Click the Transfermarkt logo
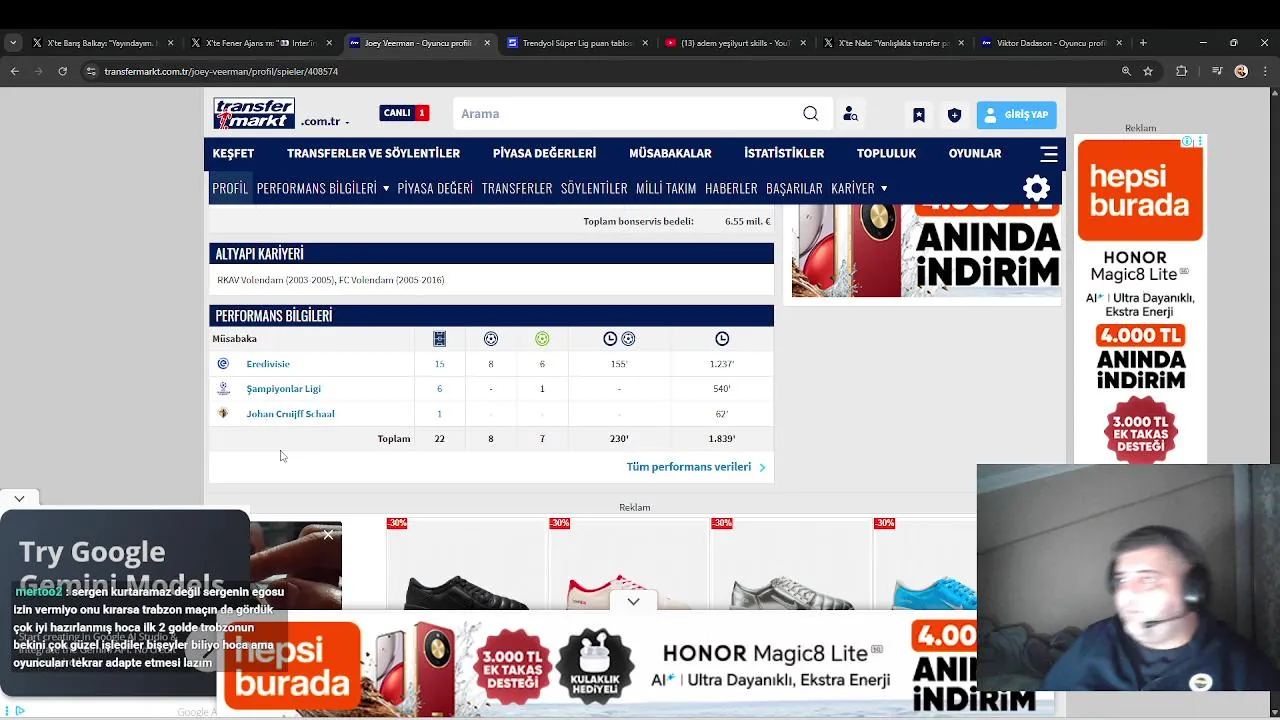1280x720 pixels. pos(254,113)
